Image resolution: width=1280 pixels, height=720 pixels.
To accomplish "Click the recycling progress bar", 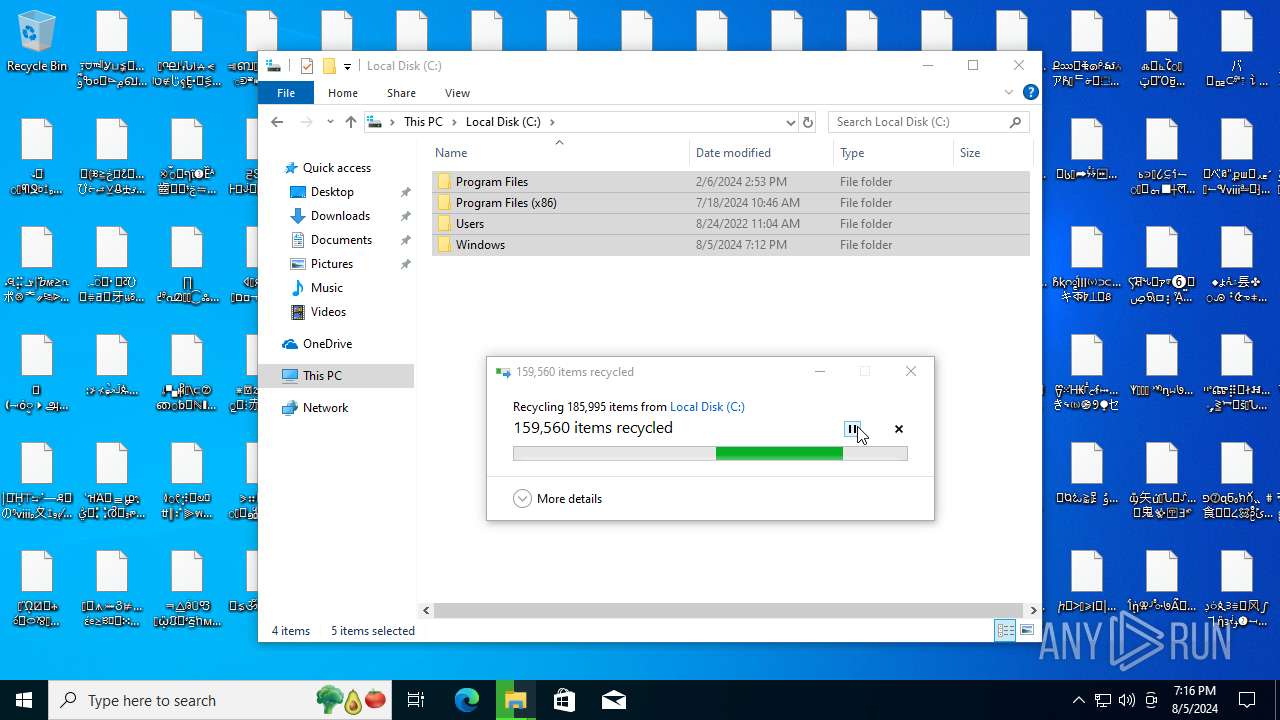I will click(710, 454).
